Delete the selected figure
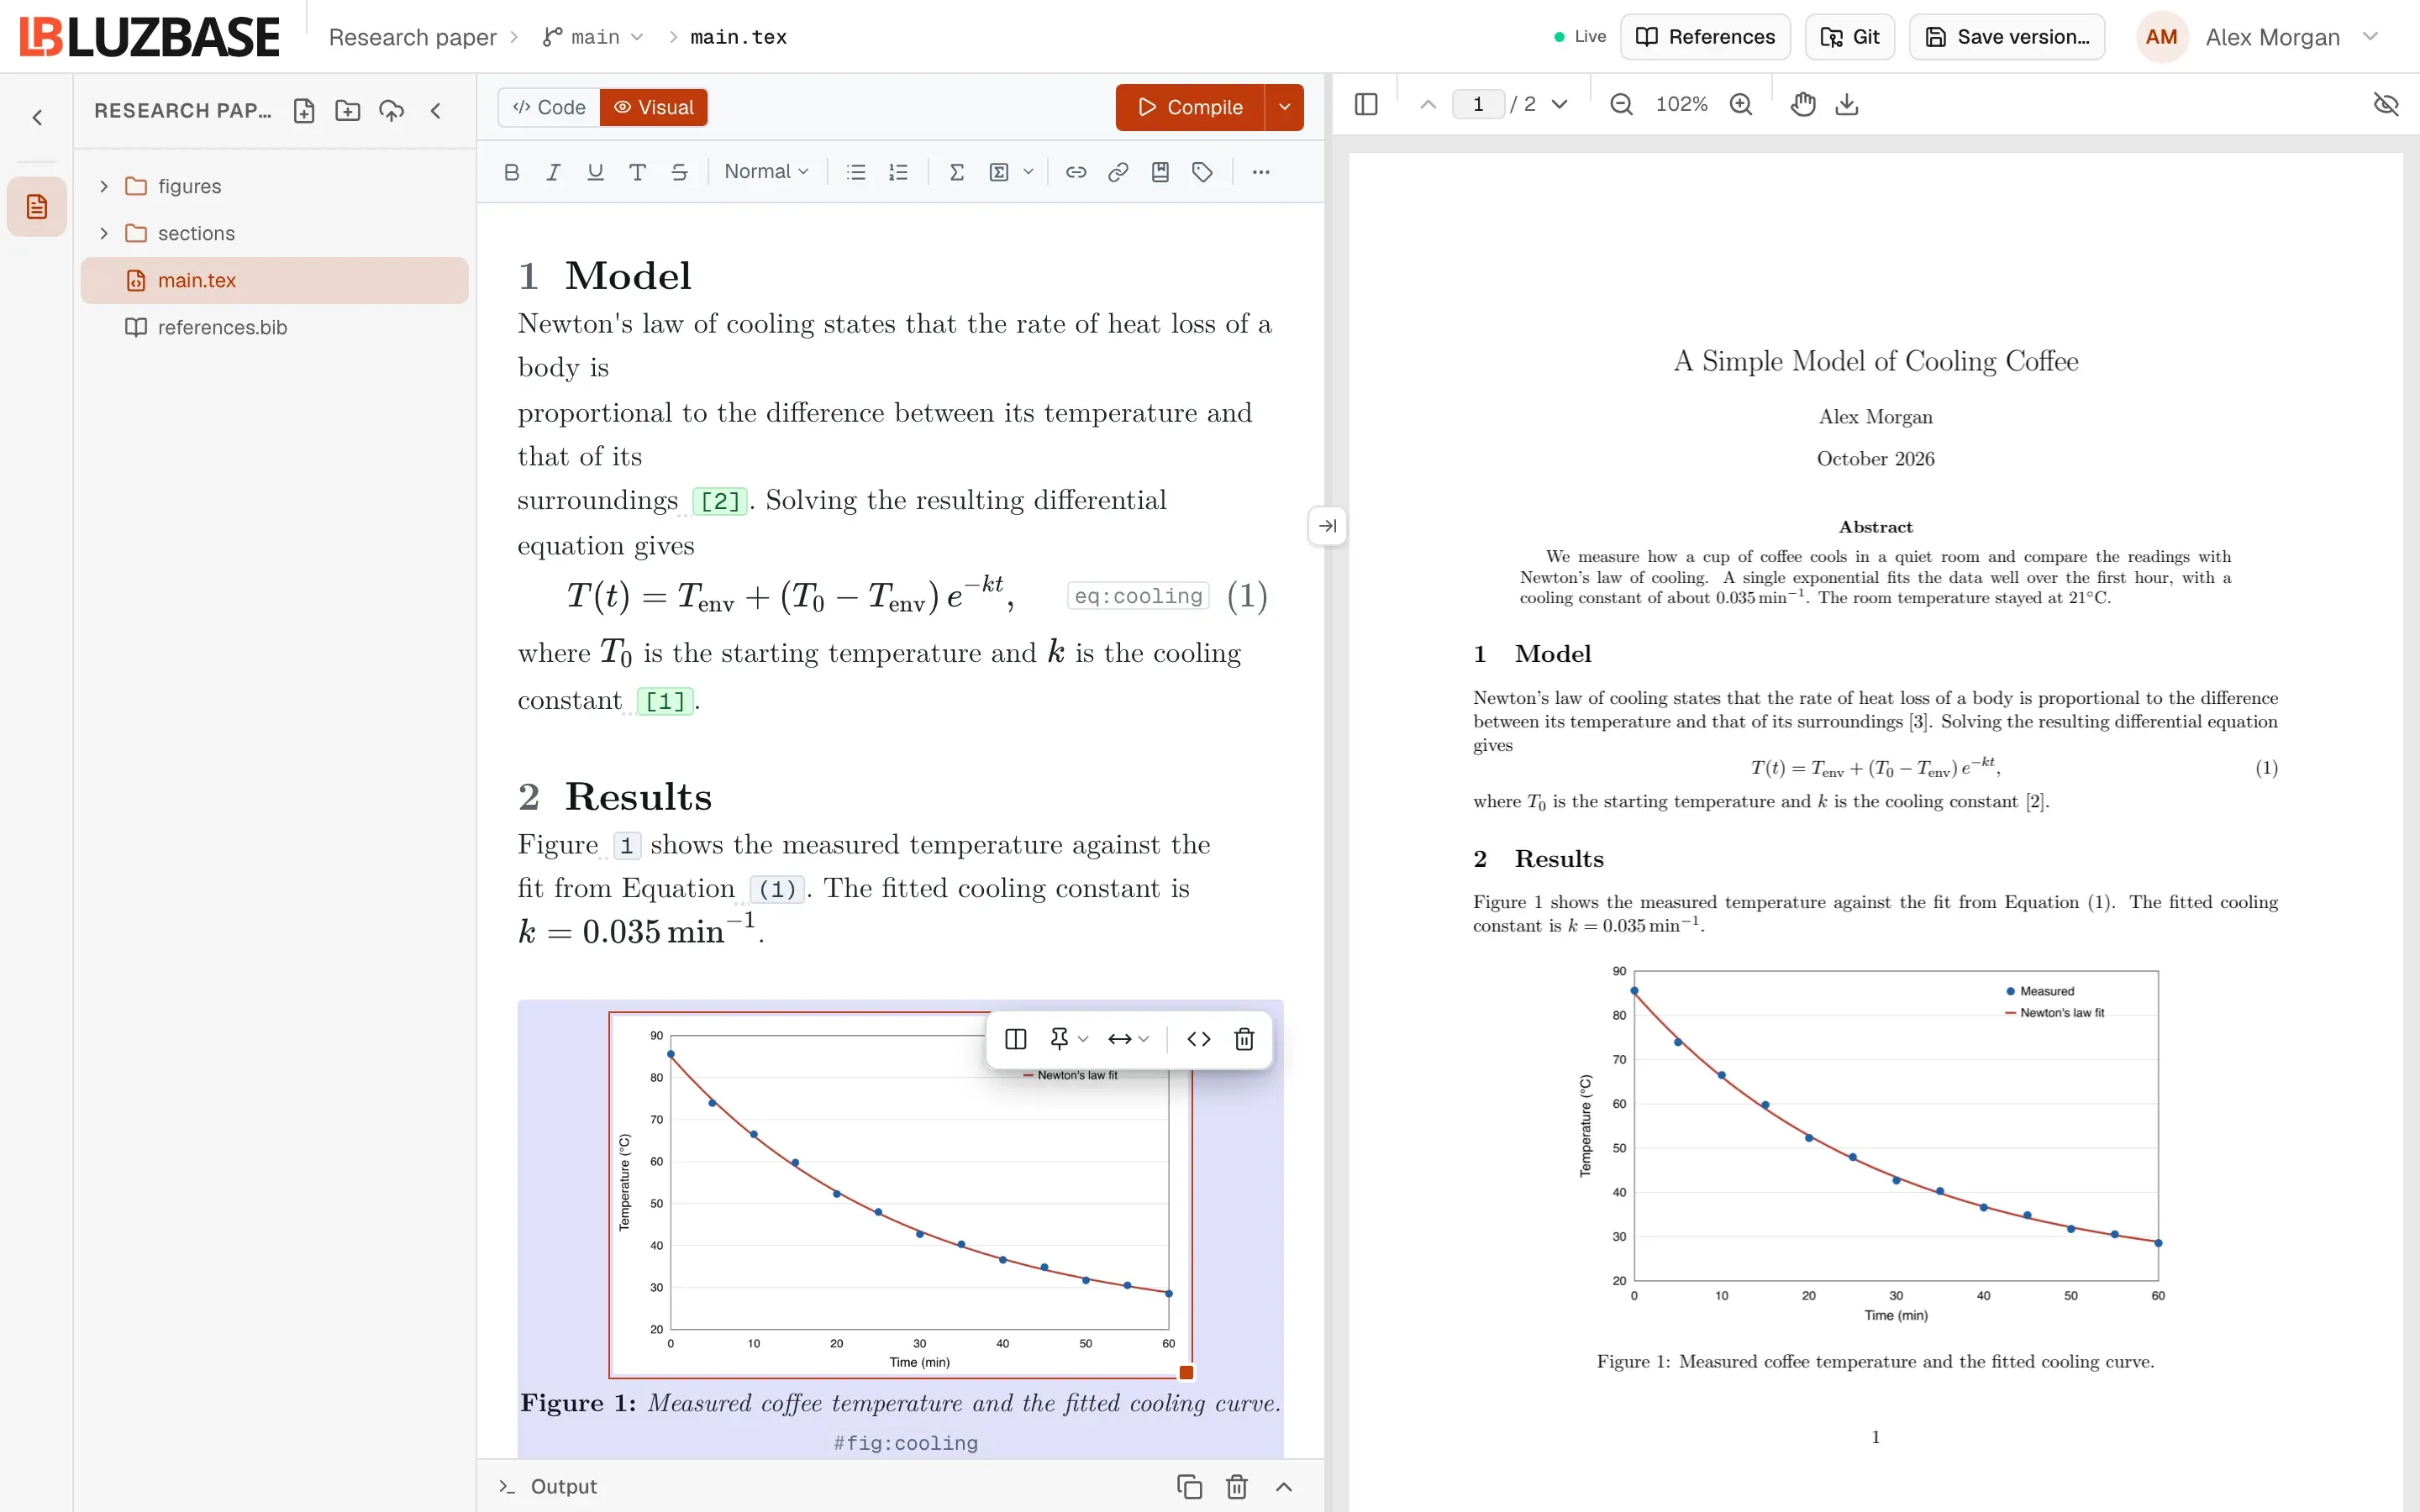Screen dimensions: 2420x1512 1244,1039
